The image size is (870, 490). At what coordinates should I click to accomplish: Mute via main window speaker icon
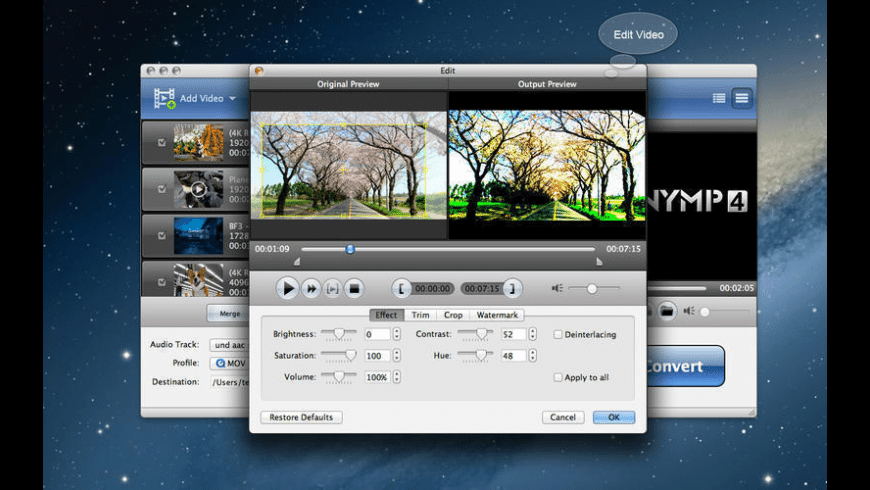click(x=689, y=311)
